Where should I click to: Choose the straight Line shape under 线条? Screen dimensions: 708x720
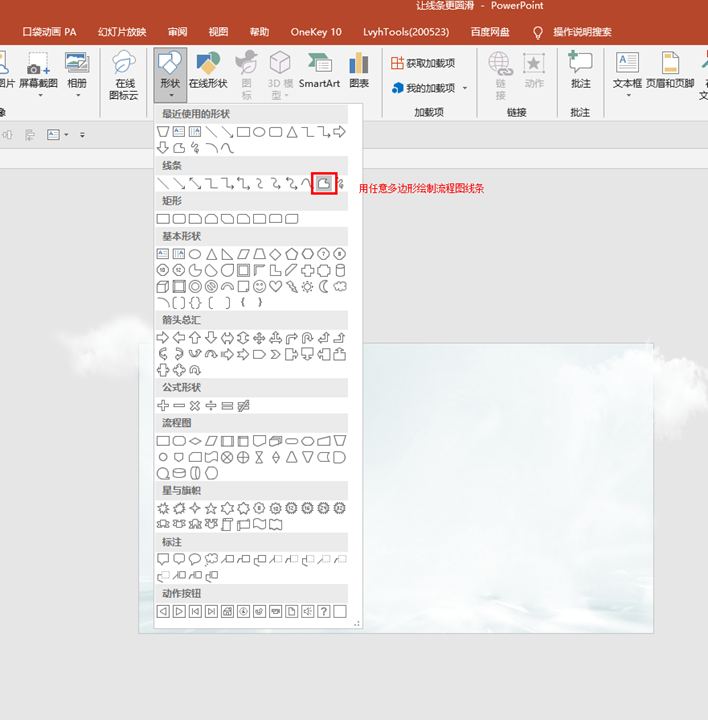[163, 184]
